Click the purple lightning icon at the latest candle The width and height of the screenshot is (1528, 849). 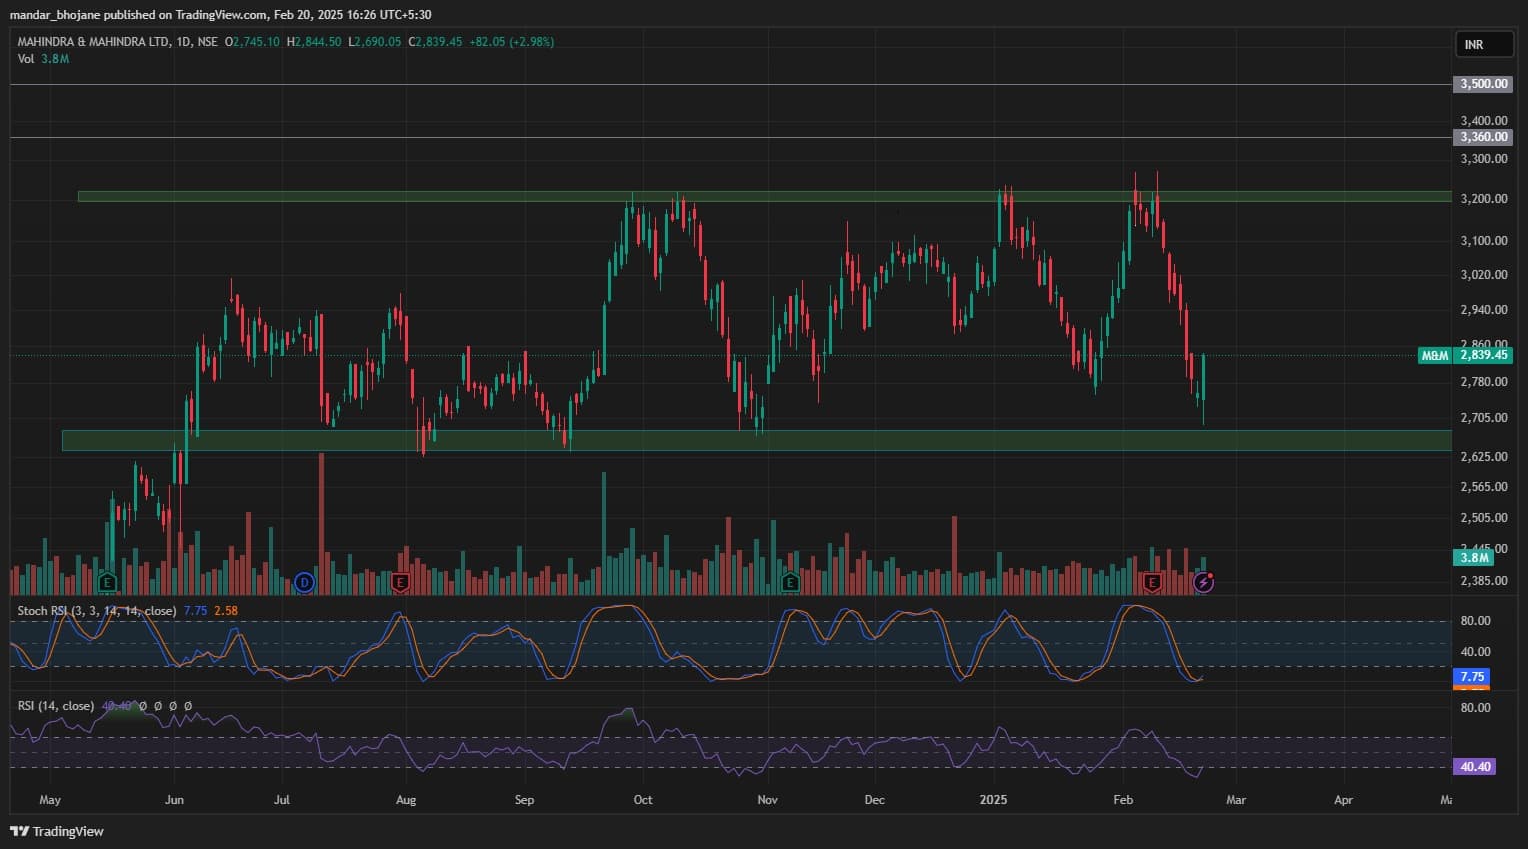[x=1204, y=582]
